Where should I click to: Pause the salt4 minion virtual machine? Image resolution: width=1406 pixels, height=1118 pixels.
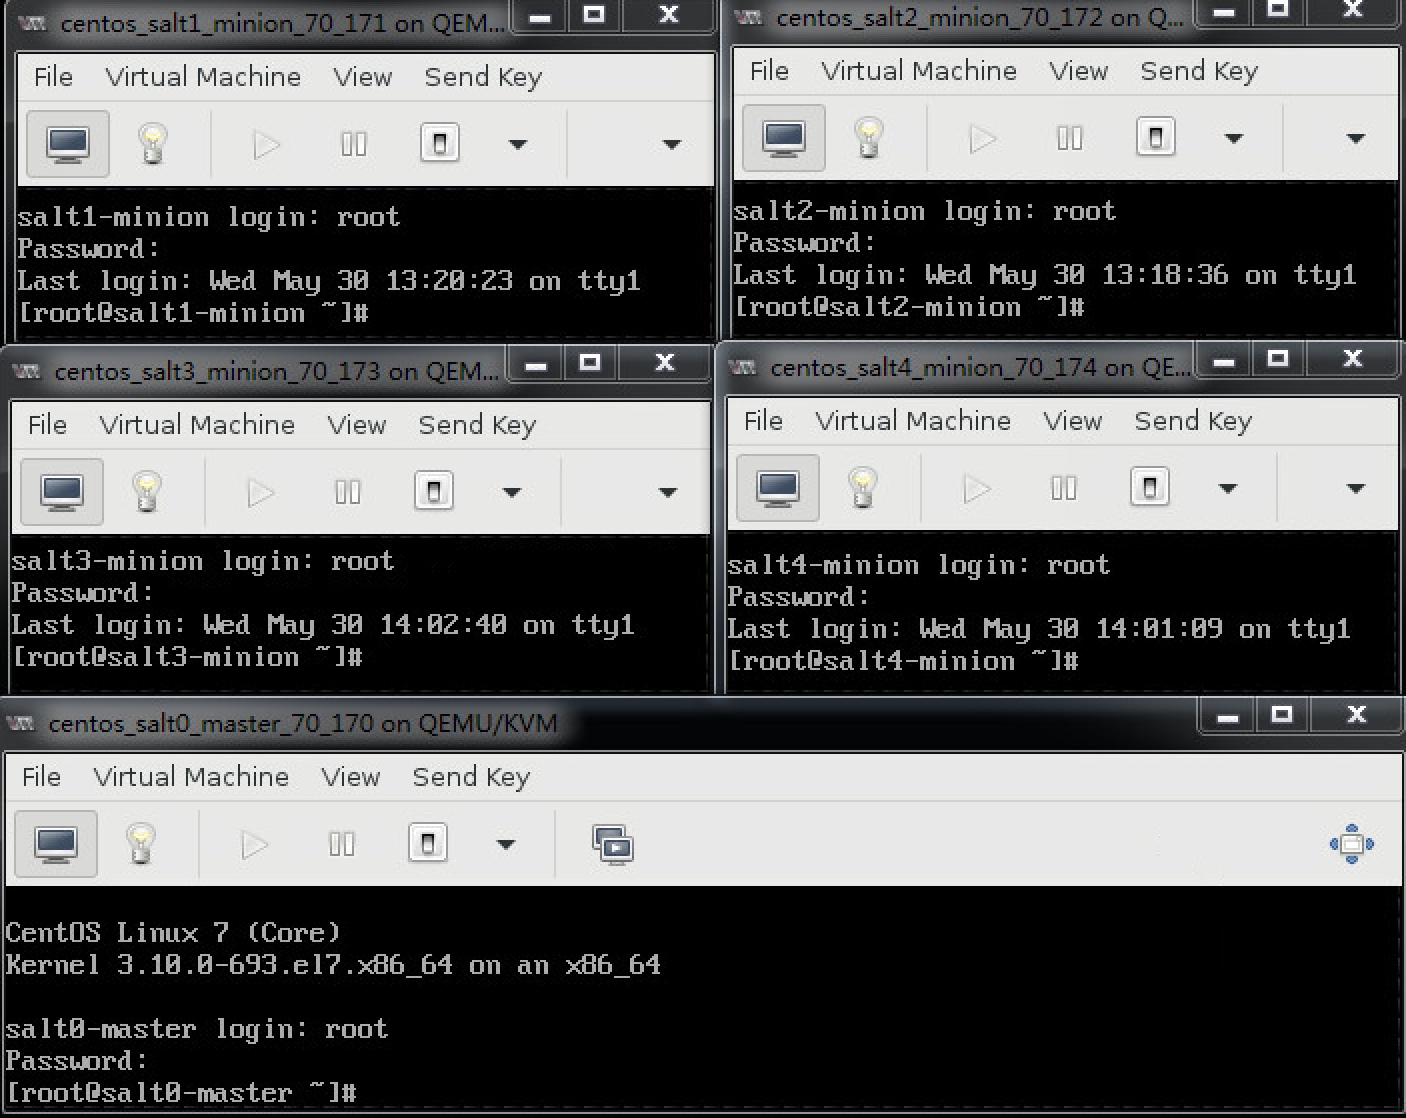tap(1064, 488)
